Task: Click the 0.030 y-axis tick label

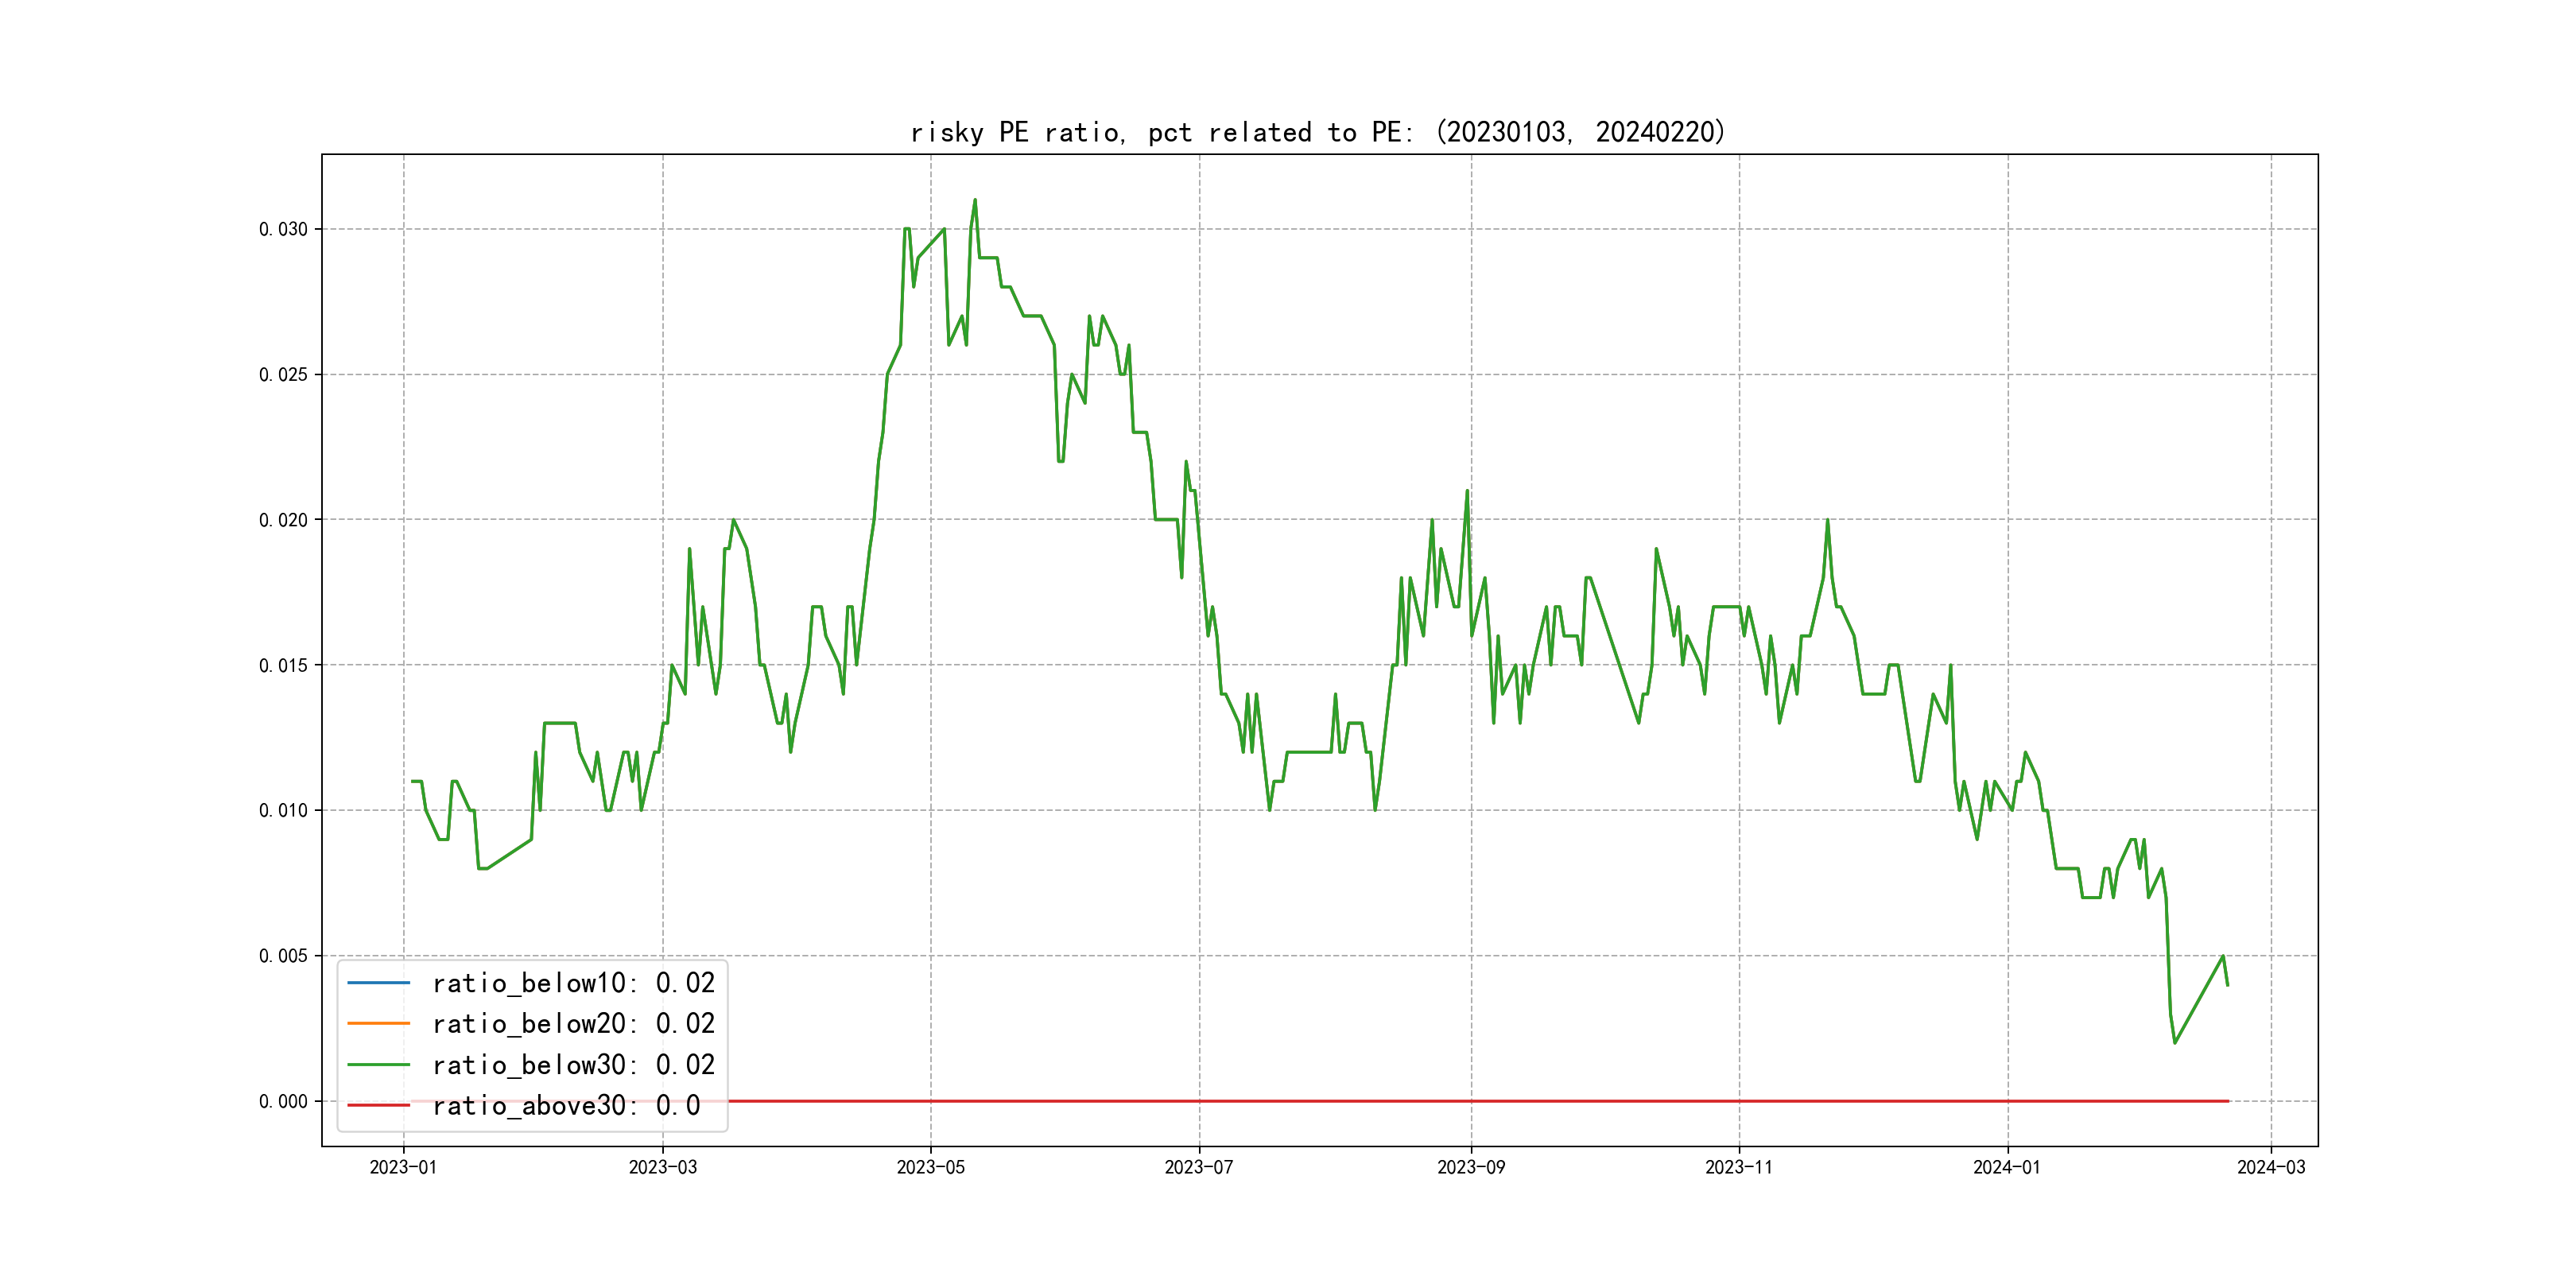Action: pos(283,229)
